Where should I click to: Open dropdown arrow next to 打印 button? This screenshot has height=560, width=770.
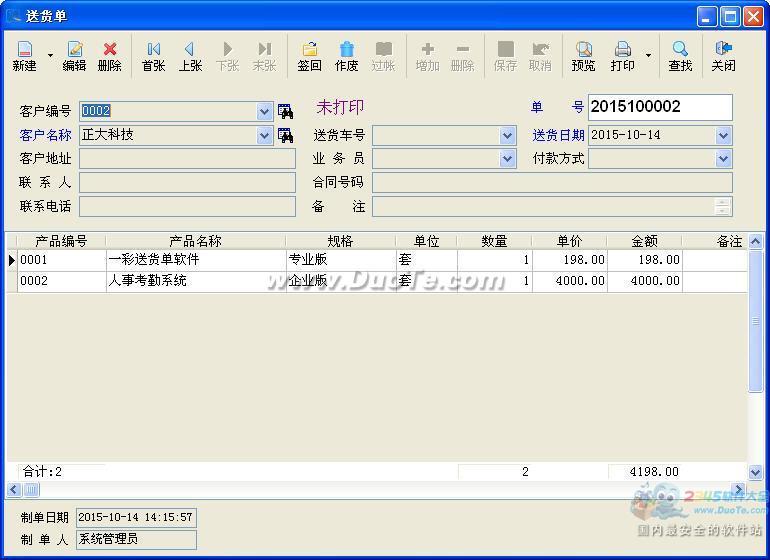pos(648,57)
